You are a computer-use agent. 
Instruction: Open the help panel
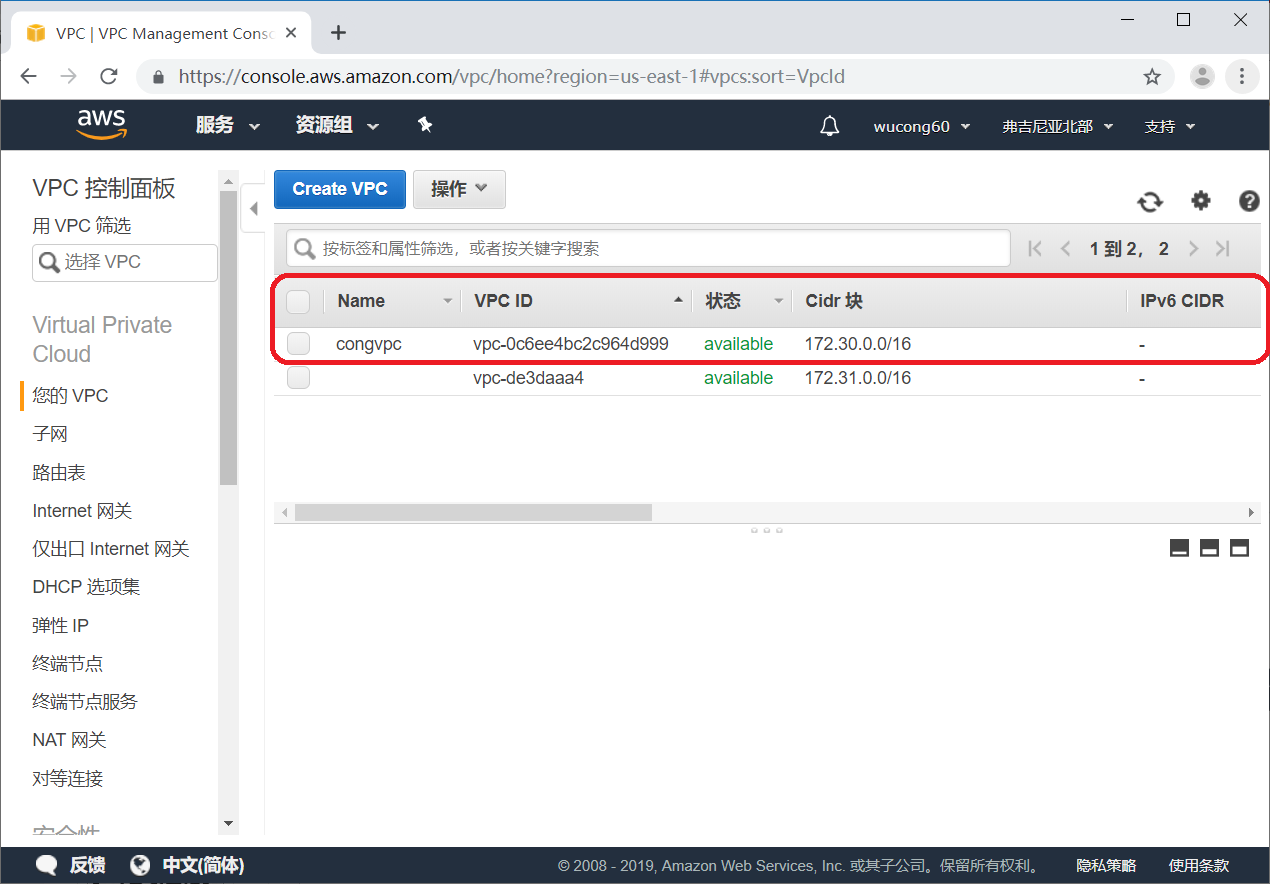1249,200
